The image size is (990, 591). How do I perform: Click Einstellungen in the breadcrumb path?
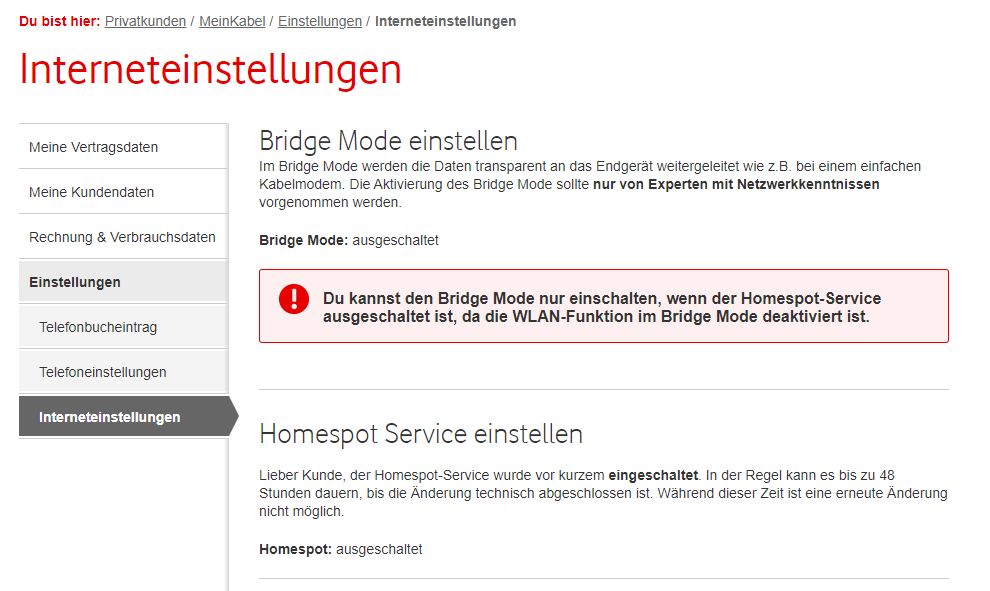319,20
